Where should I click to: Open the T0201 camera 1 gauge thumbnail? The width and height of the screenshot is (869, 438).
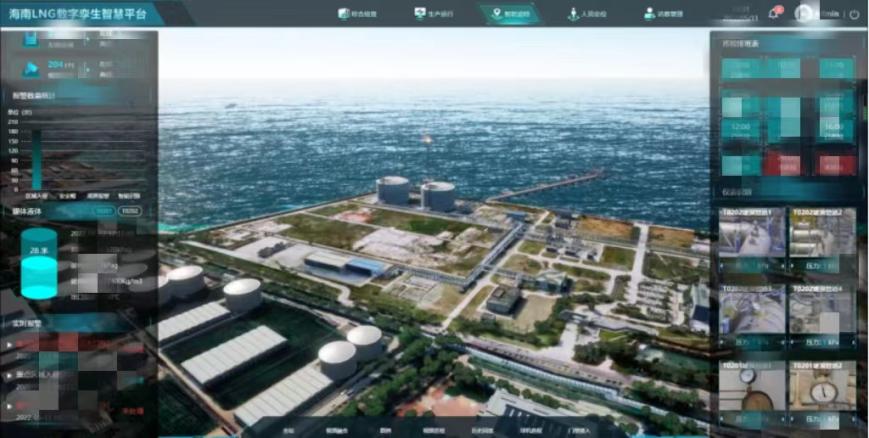(752, 386)
